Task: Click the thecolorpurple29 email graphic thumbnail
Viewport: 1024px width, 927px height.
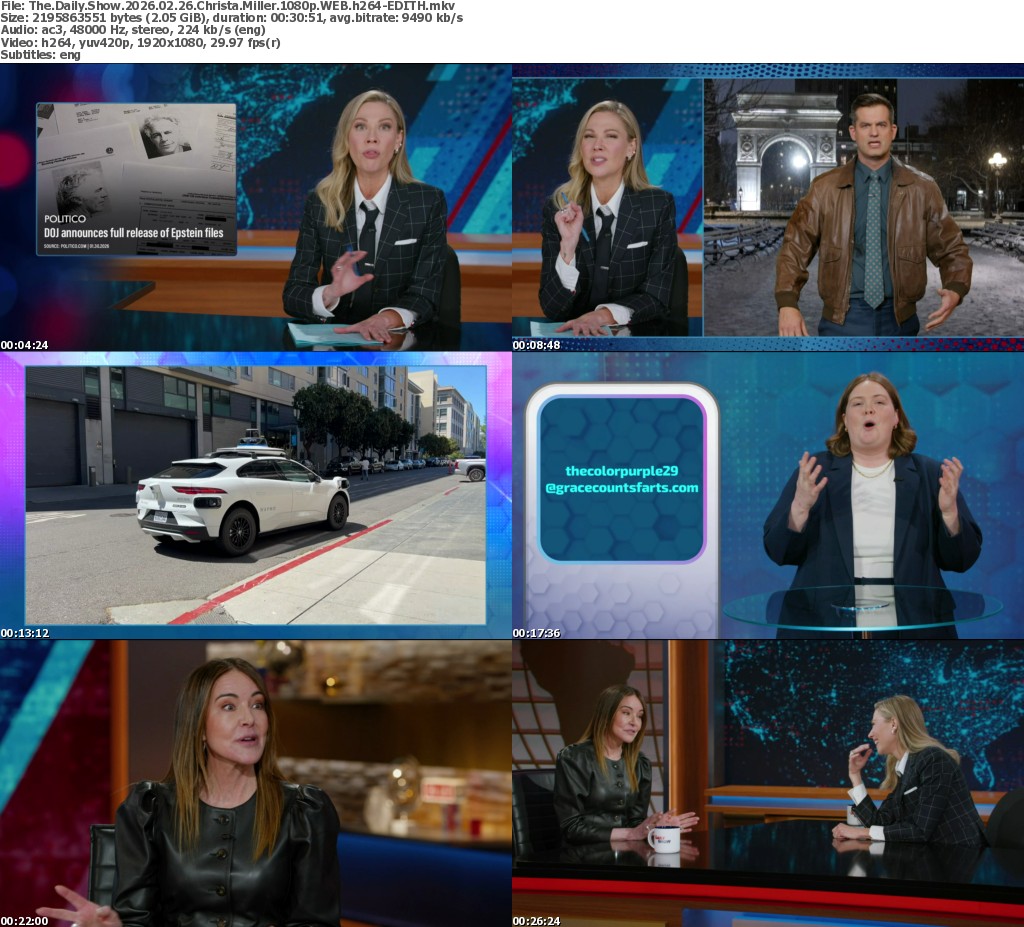Action: (768, 495)
